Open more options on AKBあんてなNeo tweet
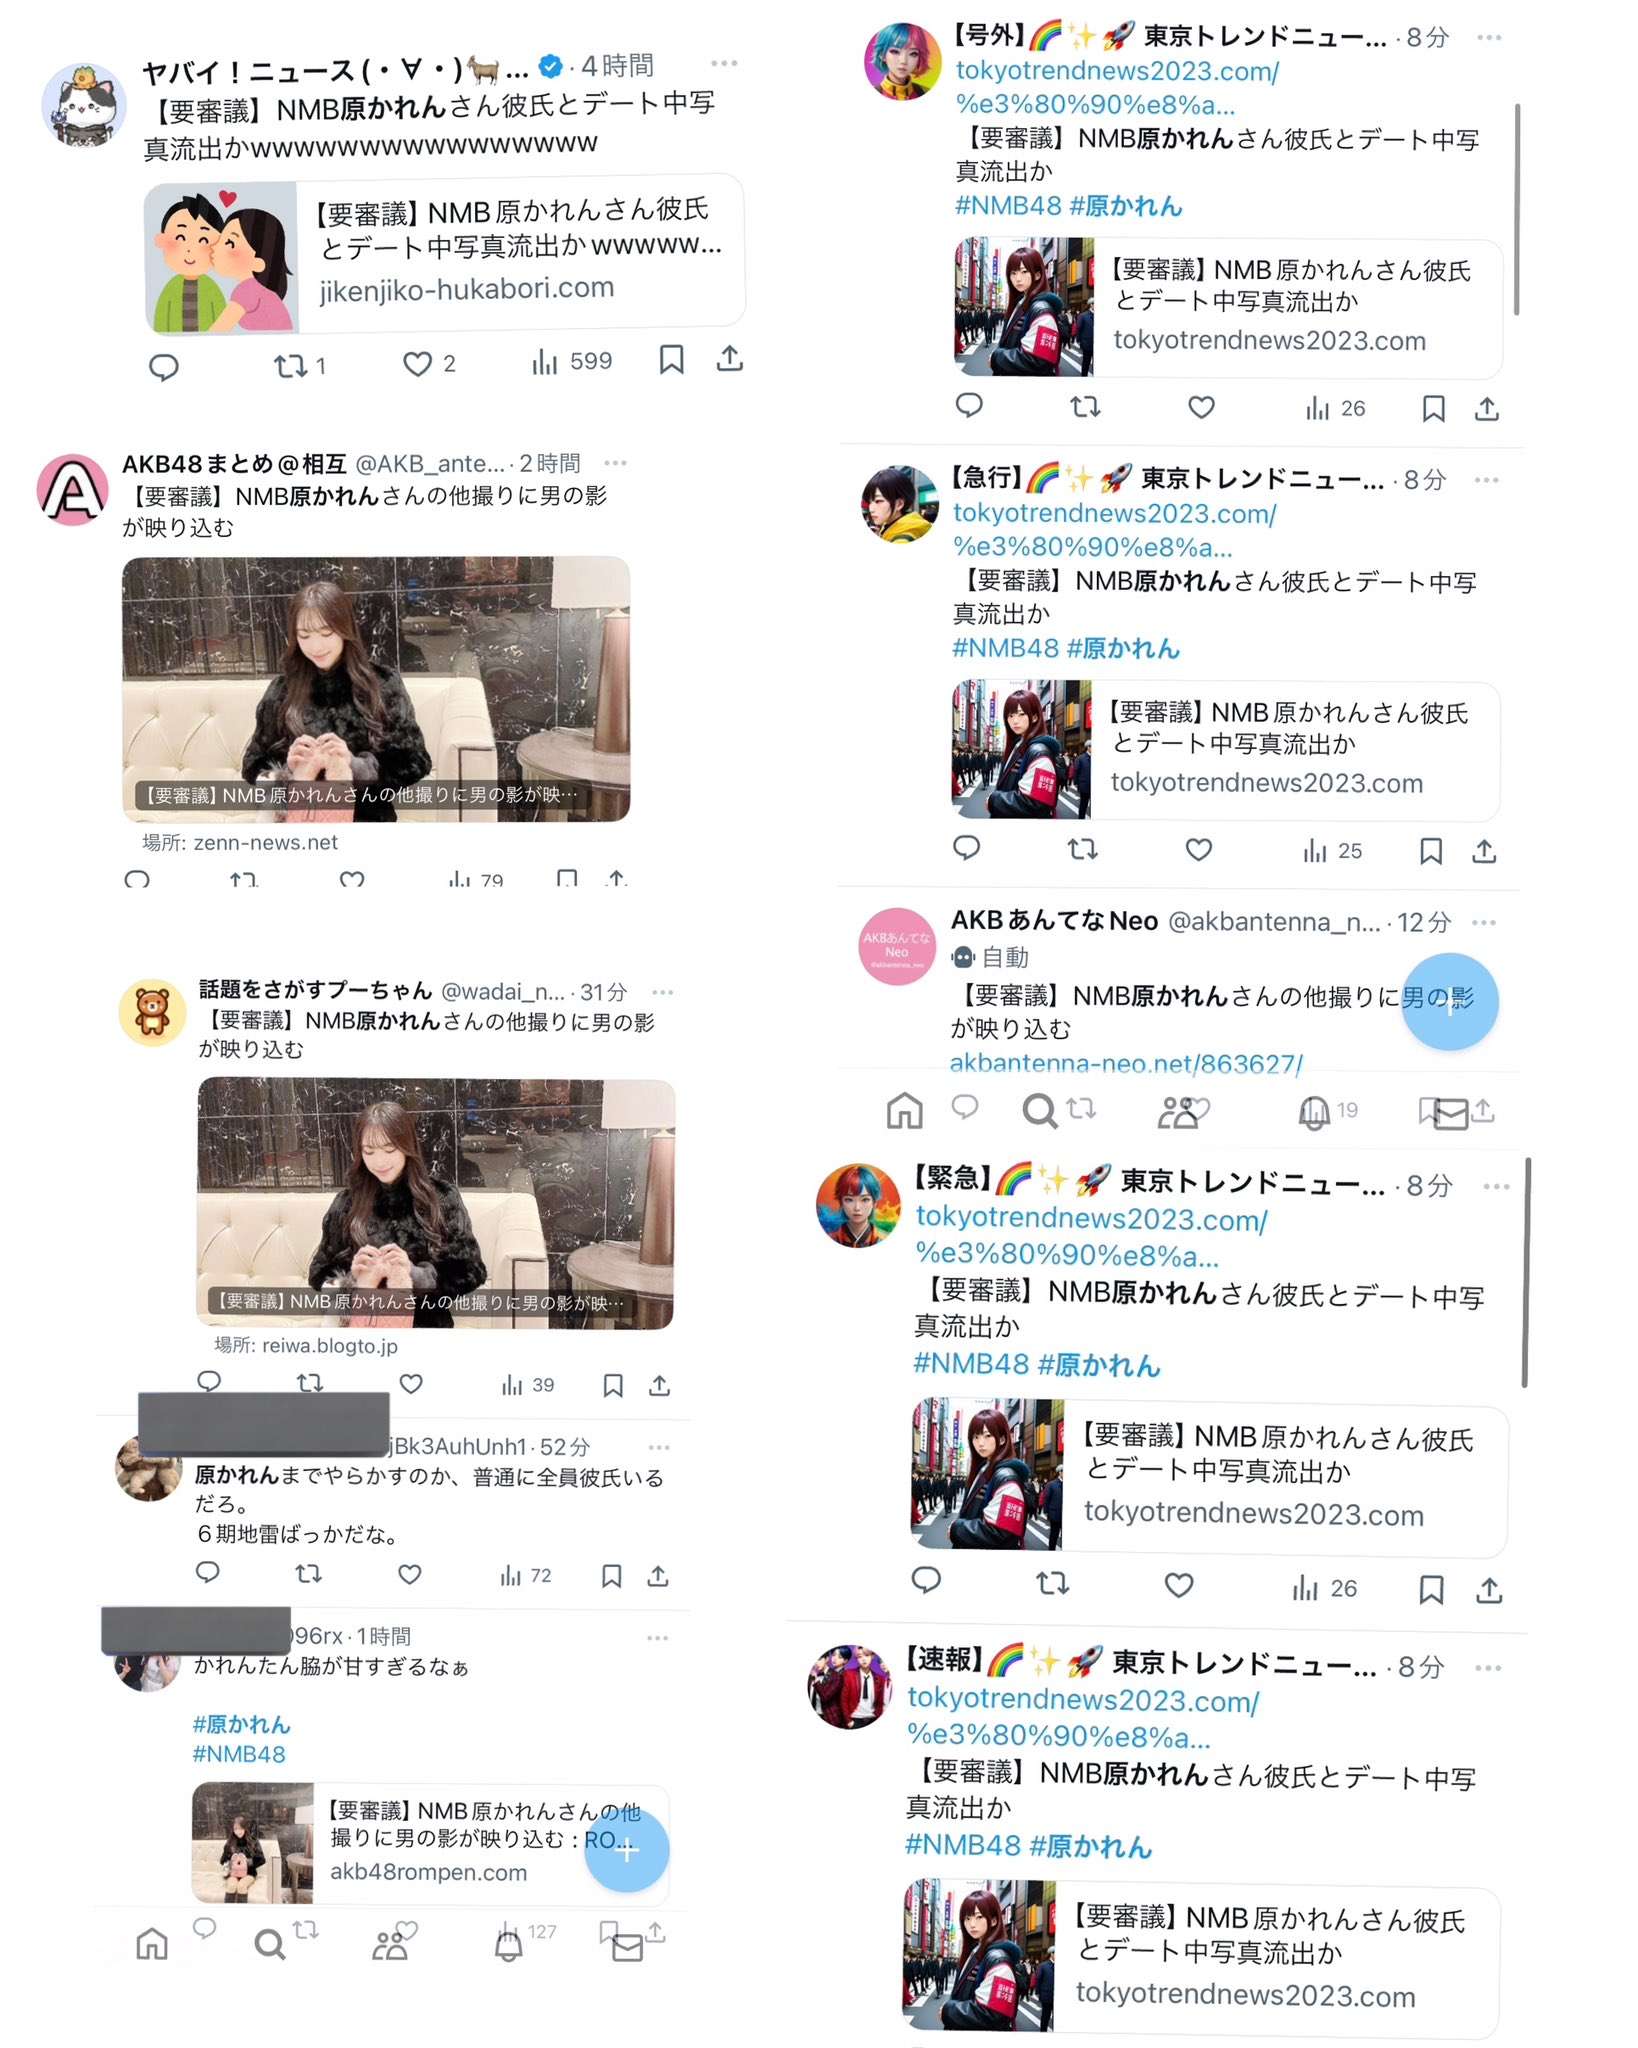Screen dimensions: 1638x2048 [1484, 922]
